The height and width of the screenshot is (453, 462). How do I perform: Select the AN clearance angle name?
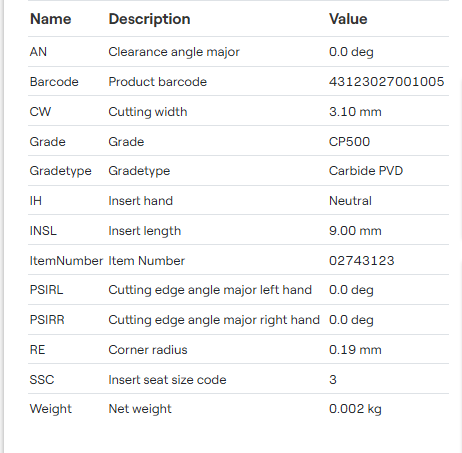38,52
